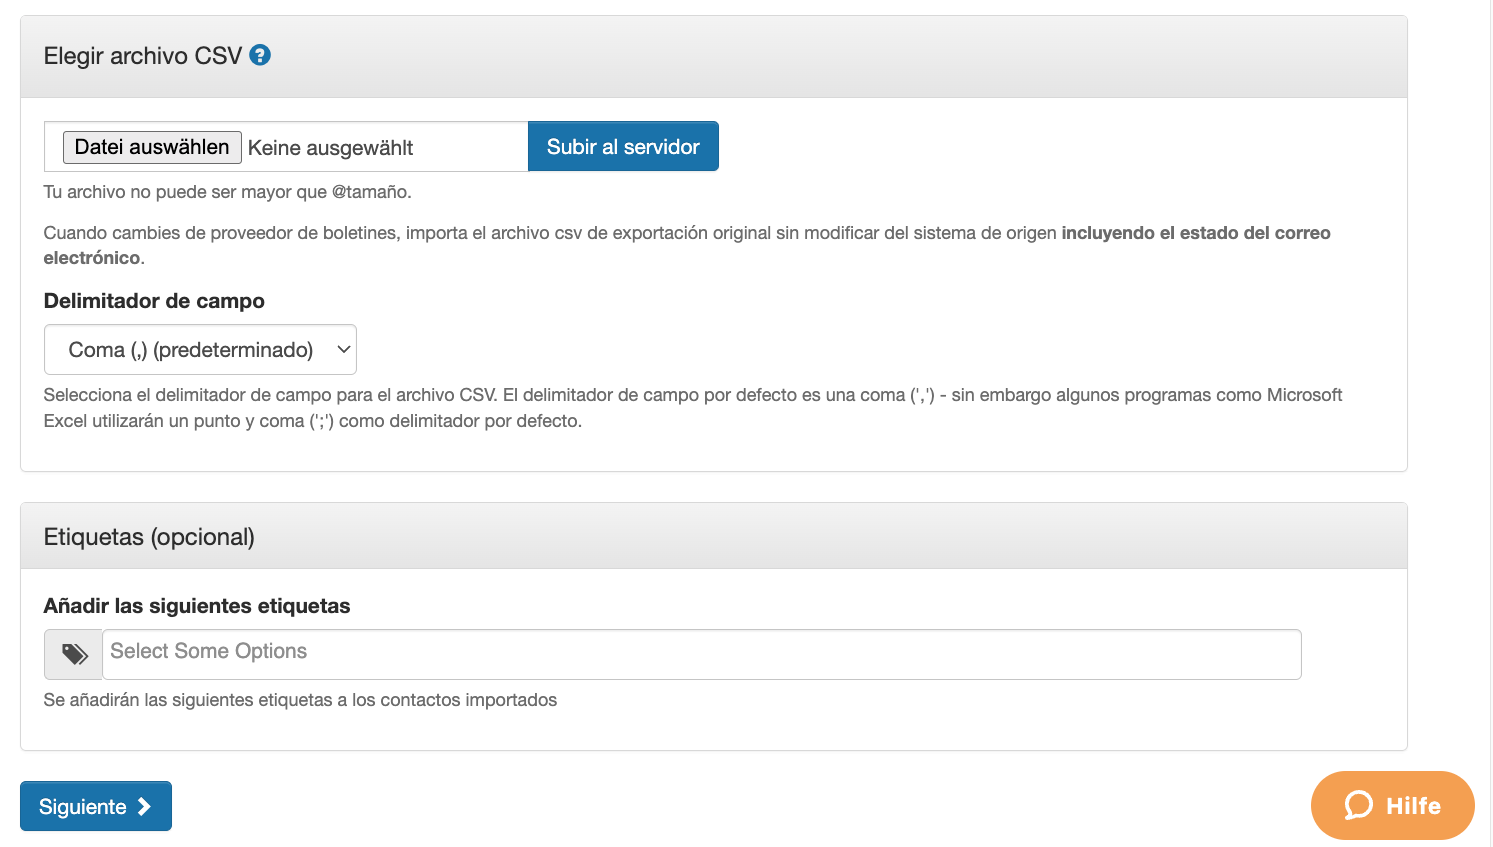Click the hint below the etiquetas field
Viewport: 1493px width, 847px height.
(300, 700)
